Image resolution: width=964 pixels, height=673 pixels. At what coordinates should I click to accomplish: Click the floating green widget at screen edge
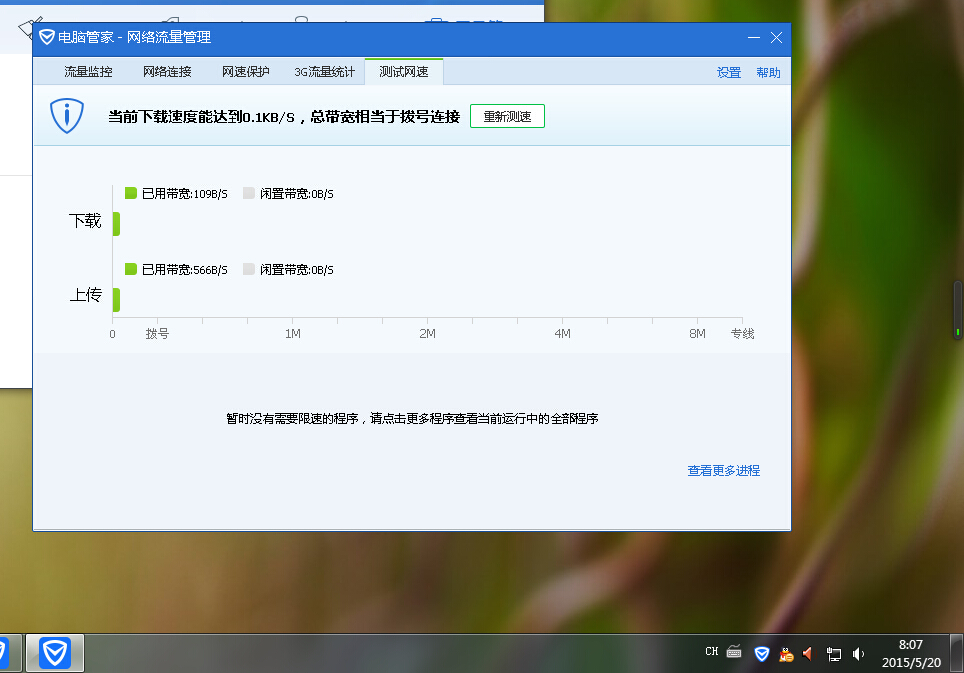pyautogui.click(x=958, y=310)
